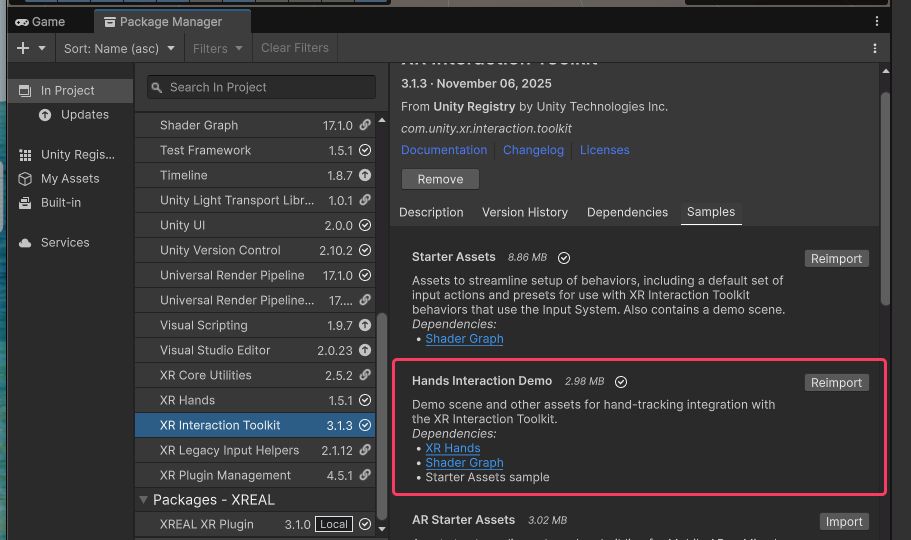911x540 pixels.
Task: Select In Project in the sidebar
Action: tap(71, 91)
